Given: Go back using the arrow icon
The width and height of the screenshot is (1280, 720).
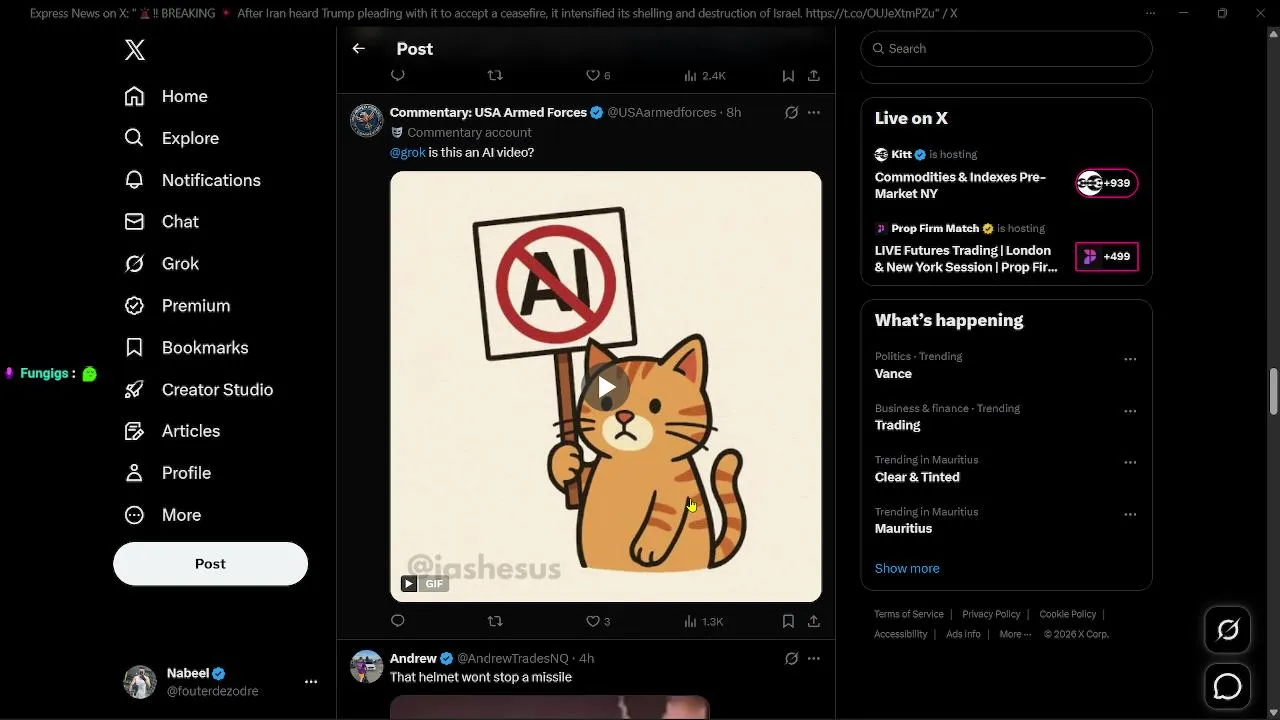Looking at the screenshot, I should (x=359, y=49).
